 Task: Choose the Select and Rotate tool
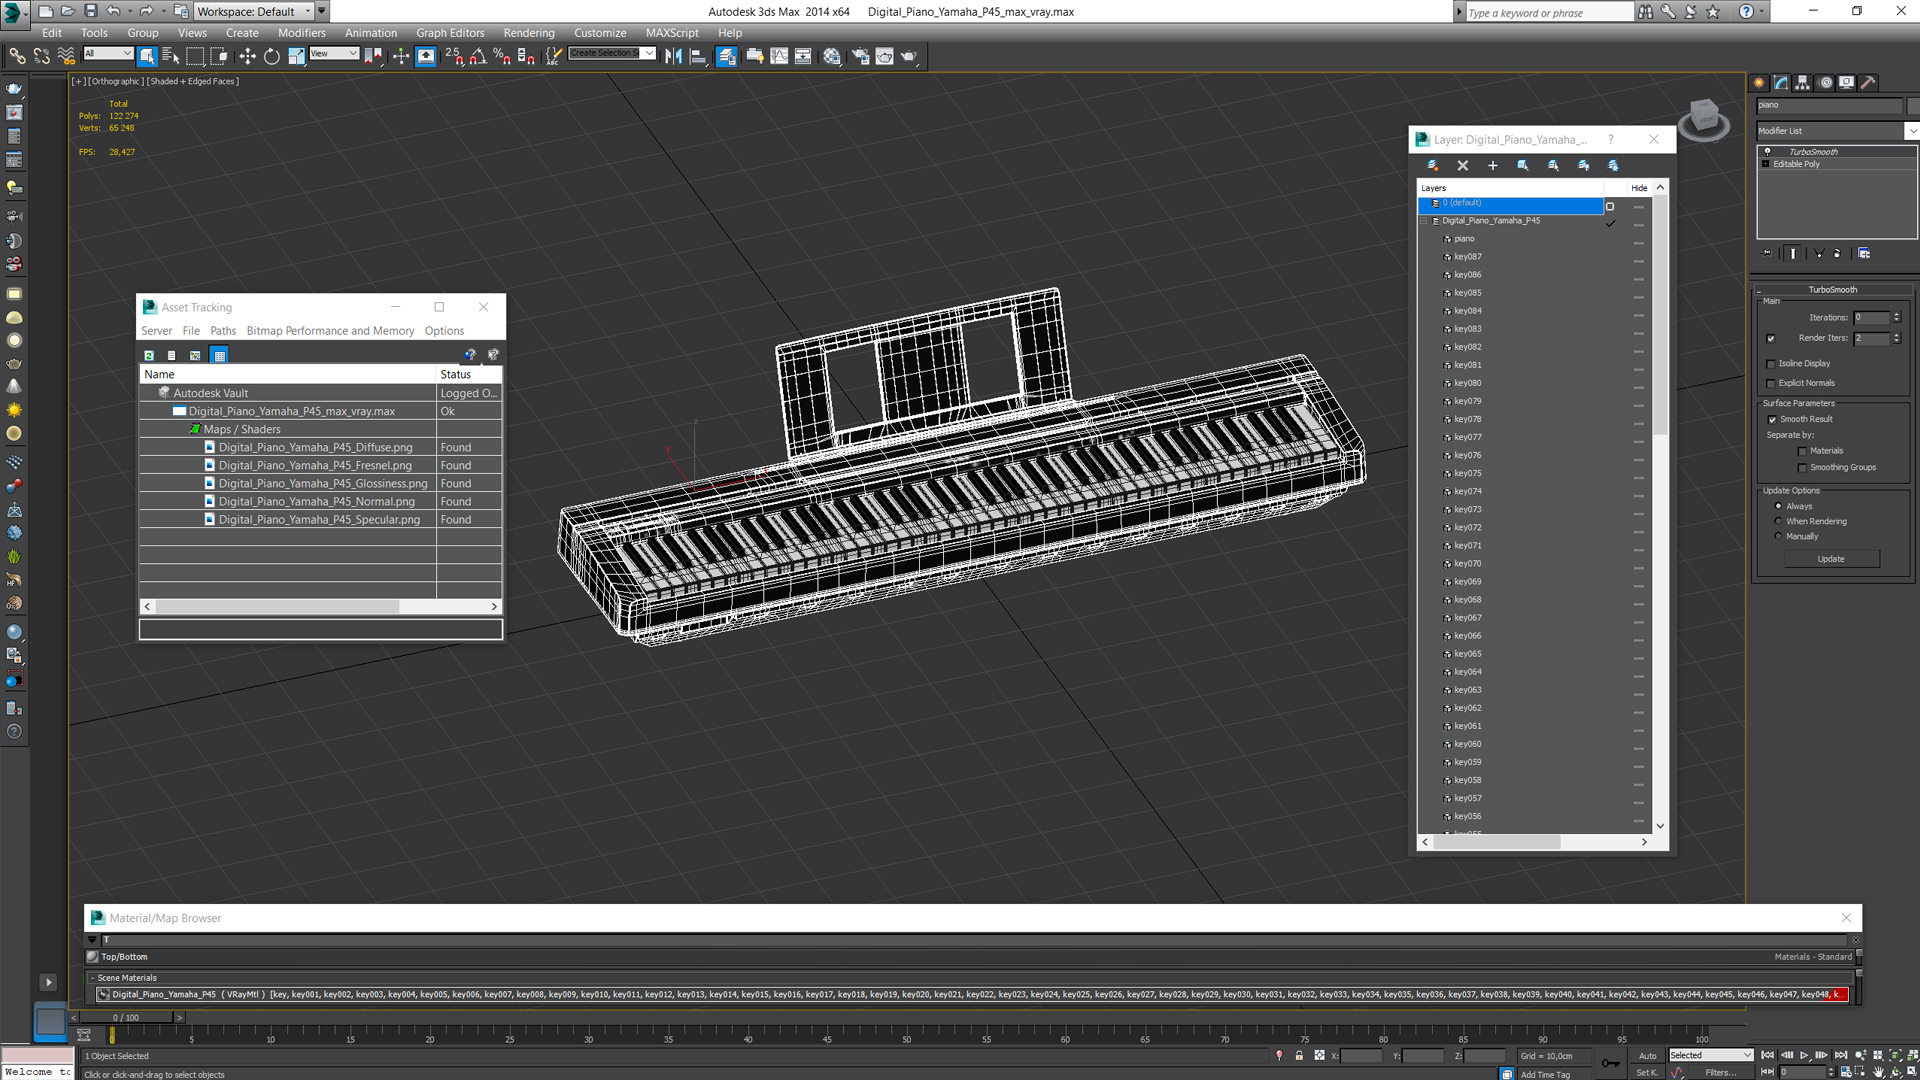click(271, 57)
